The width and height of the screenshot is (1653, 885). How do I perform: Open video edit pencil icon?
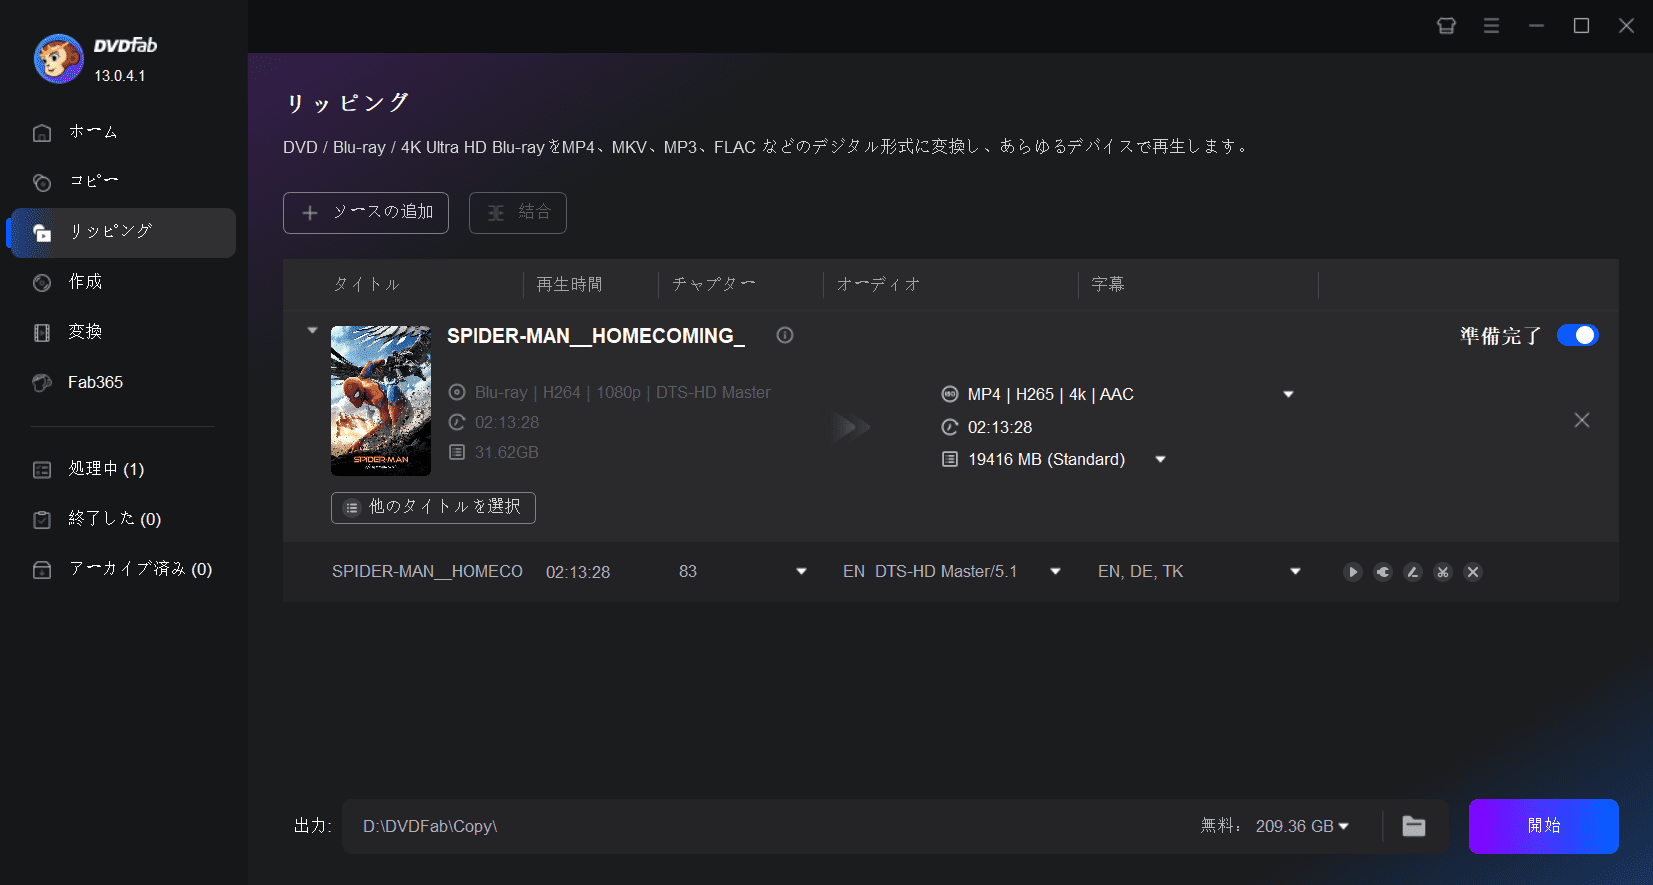(1413, 572)
